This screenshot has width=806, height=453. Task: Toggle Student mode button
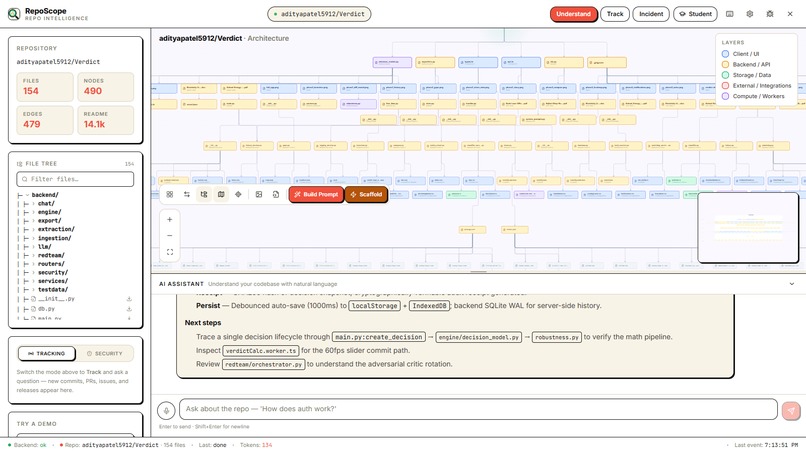pos(695,14)
